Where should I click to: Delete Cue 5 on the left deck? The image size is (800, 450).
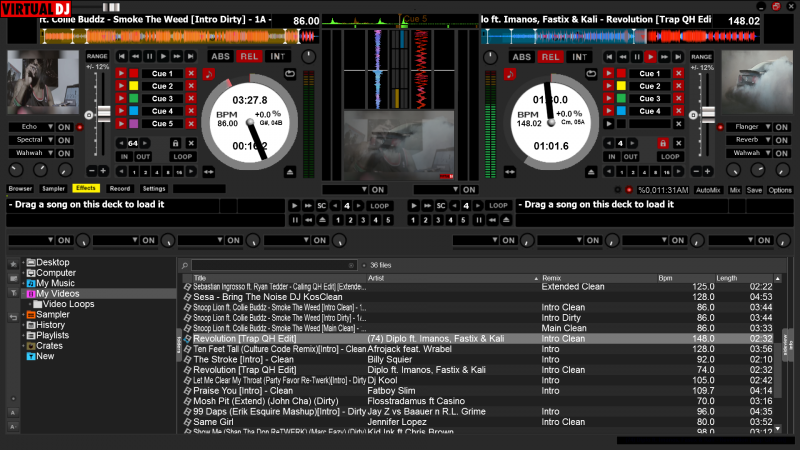[x=191, y=123]
